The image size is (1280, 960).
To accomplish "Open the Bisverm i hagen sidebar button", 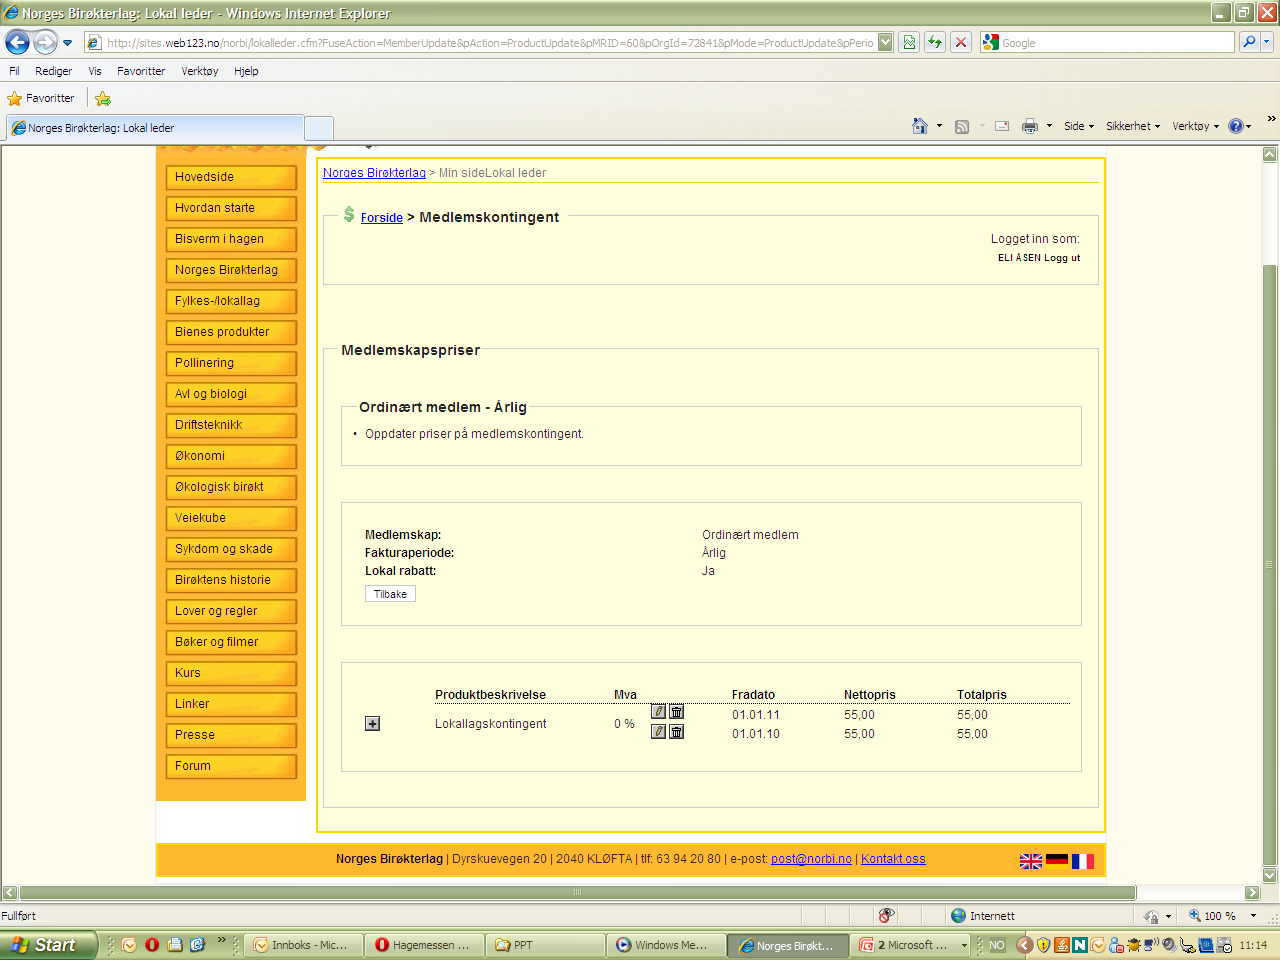I will click(231, 239).
